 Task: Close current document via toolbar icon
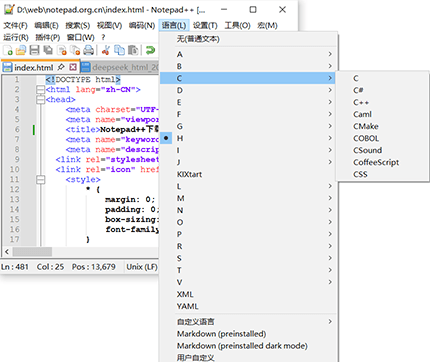[x=62, y=50]
